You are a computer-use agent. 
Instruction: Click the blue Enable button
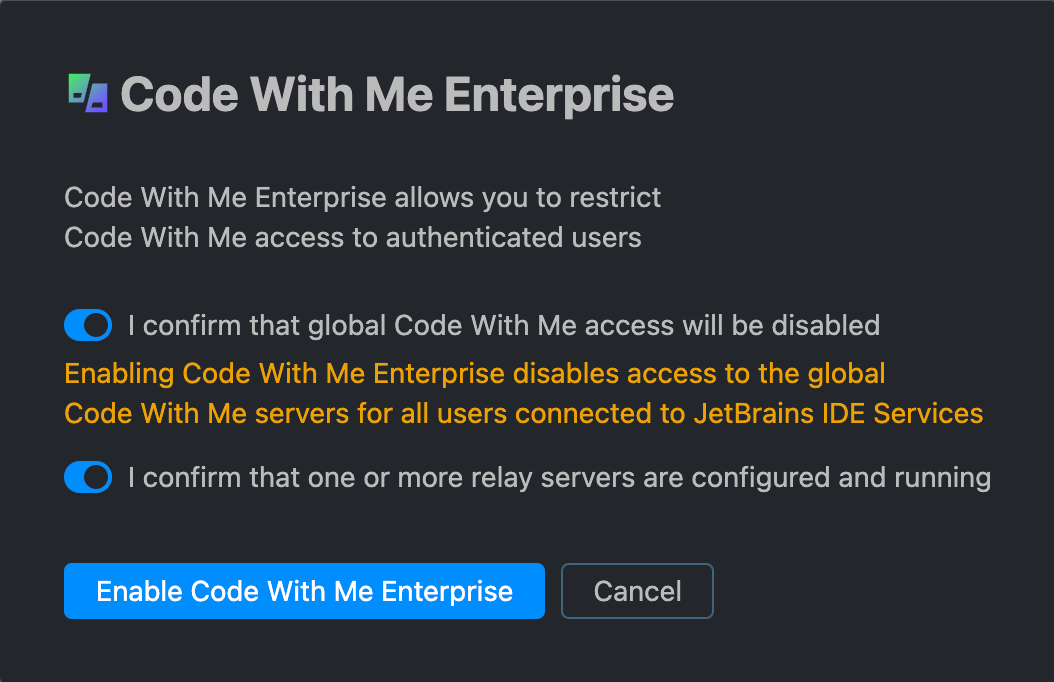[x=304, y=591]
